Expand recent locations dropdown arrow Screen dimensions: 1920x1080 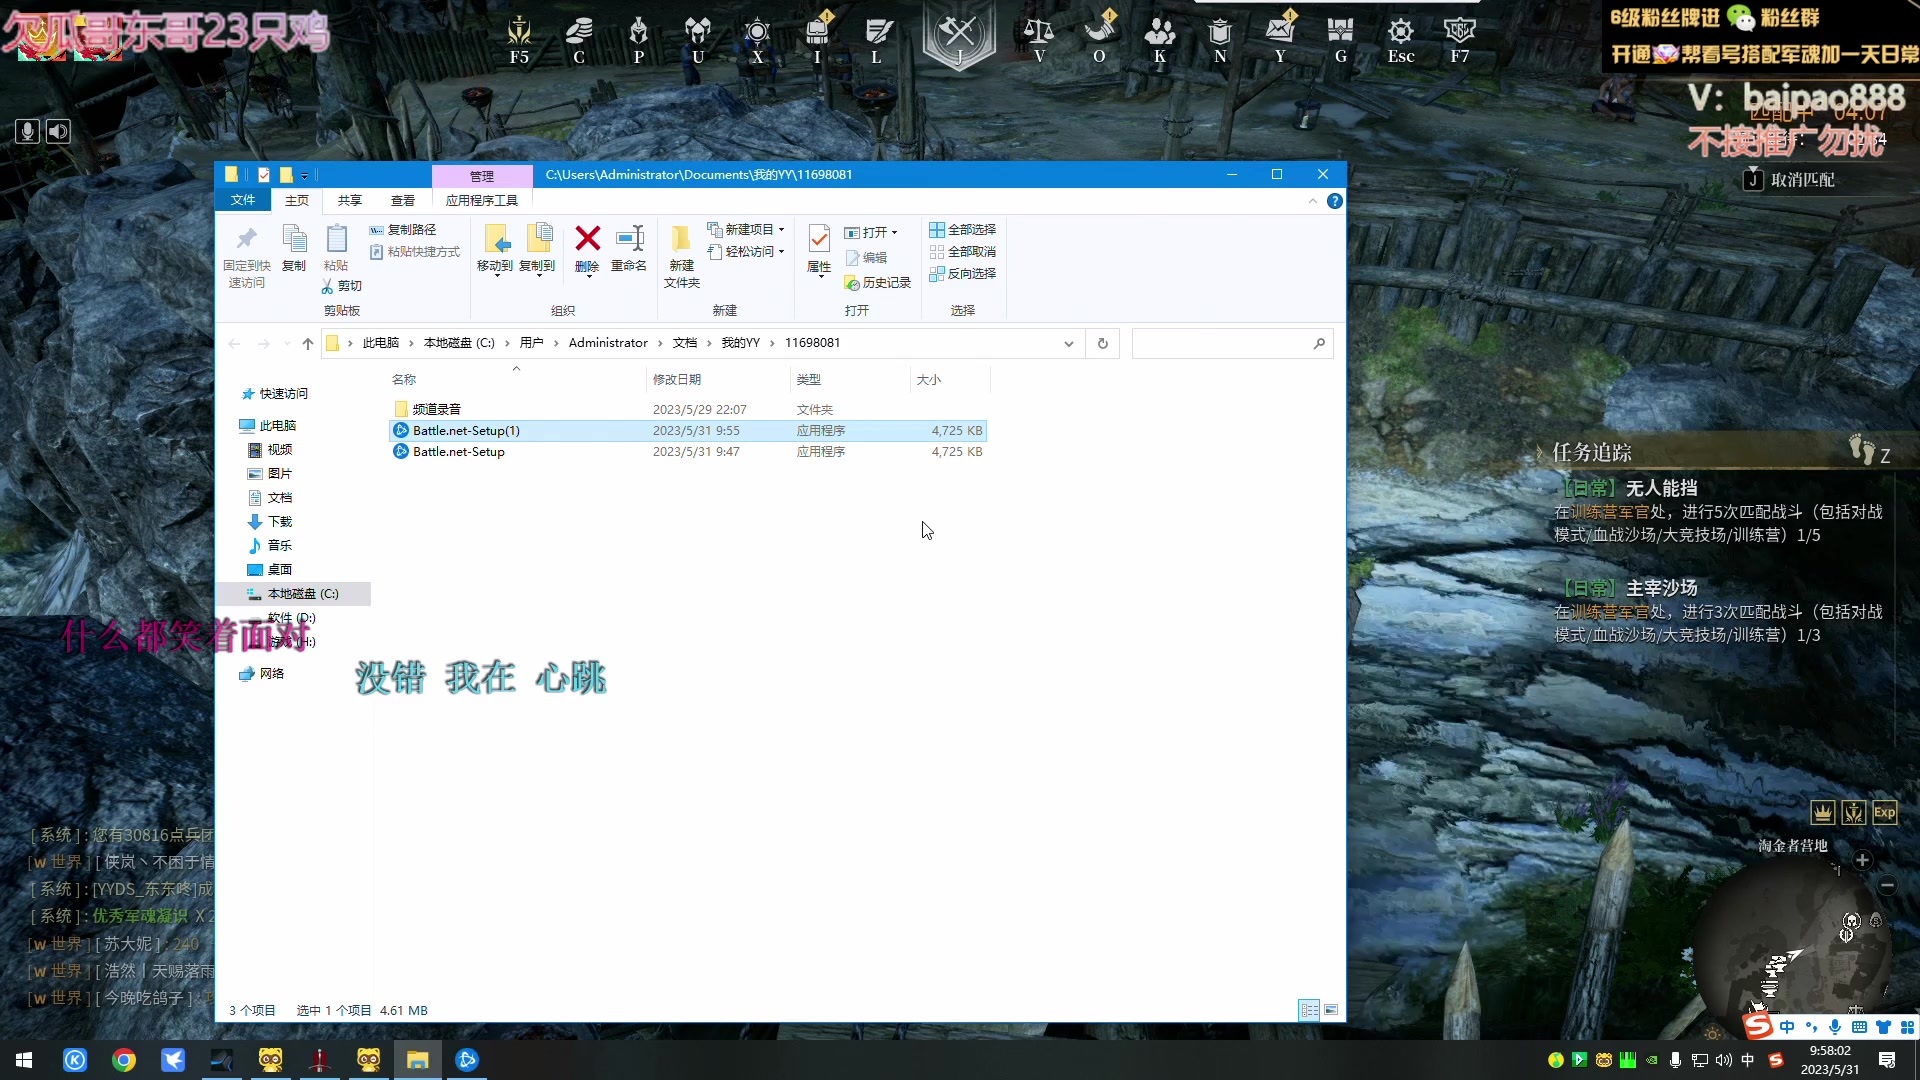click(x=287, y=343)
